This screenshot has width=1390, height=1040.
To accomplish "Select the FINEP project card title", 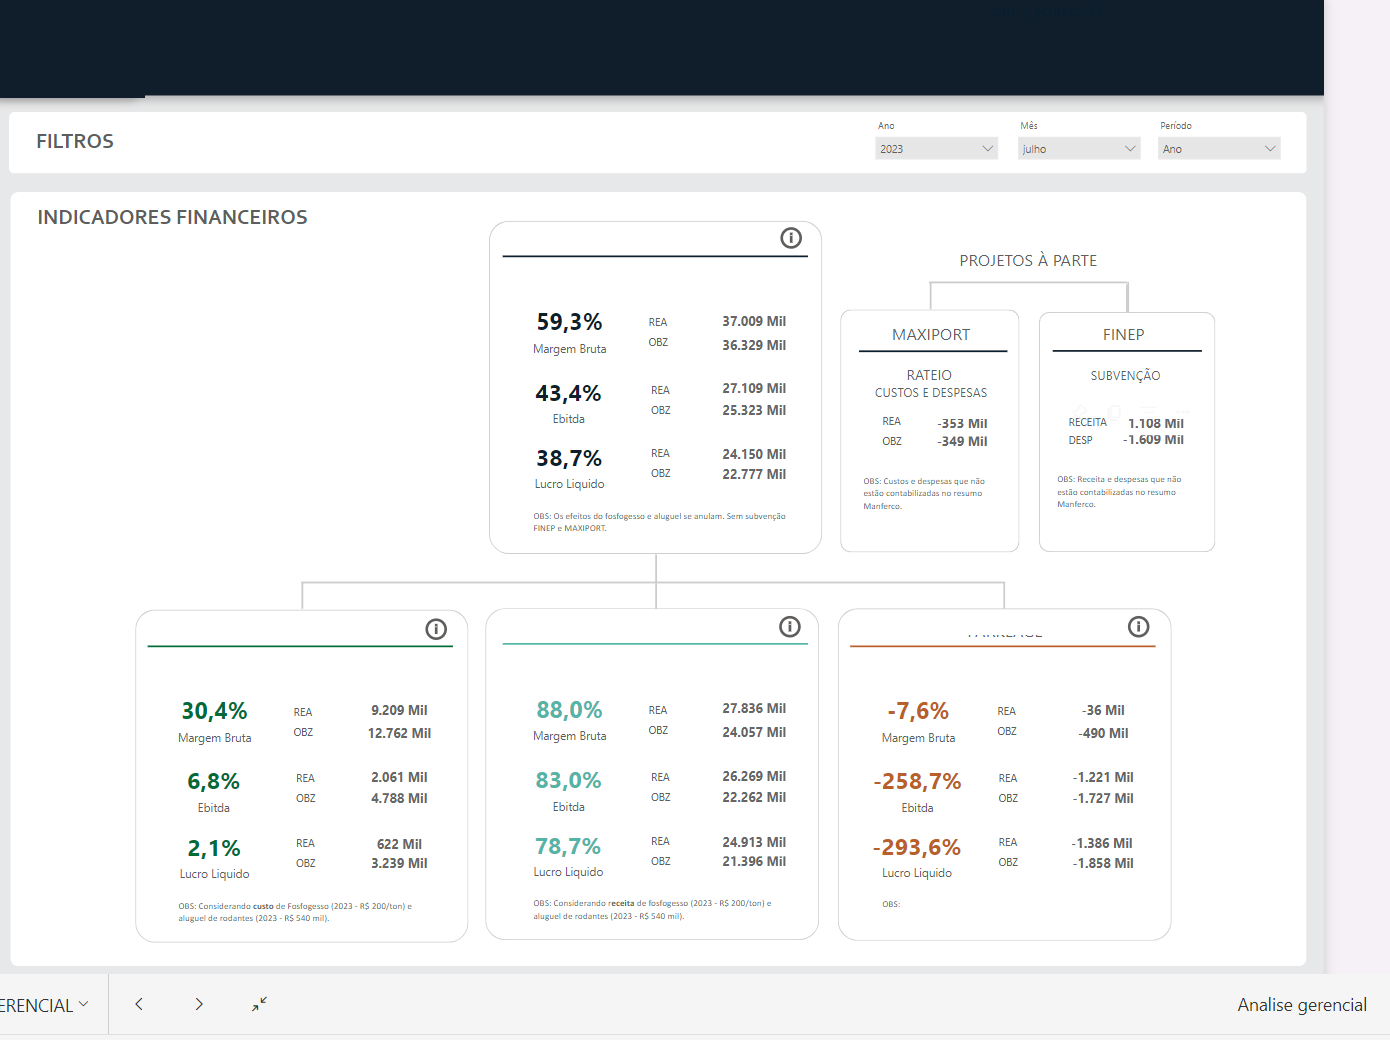I will [x=1124, y=335].
